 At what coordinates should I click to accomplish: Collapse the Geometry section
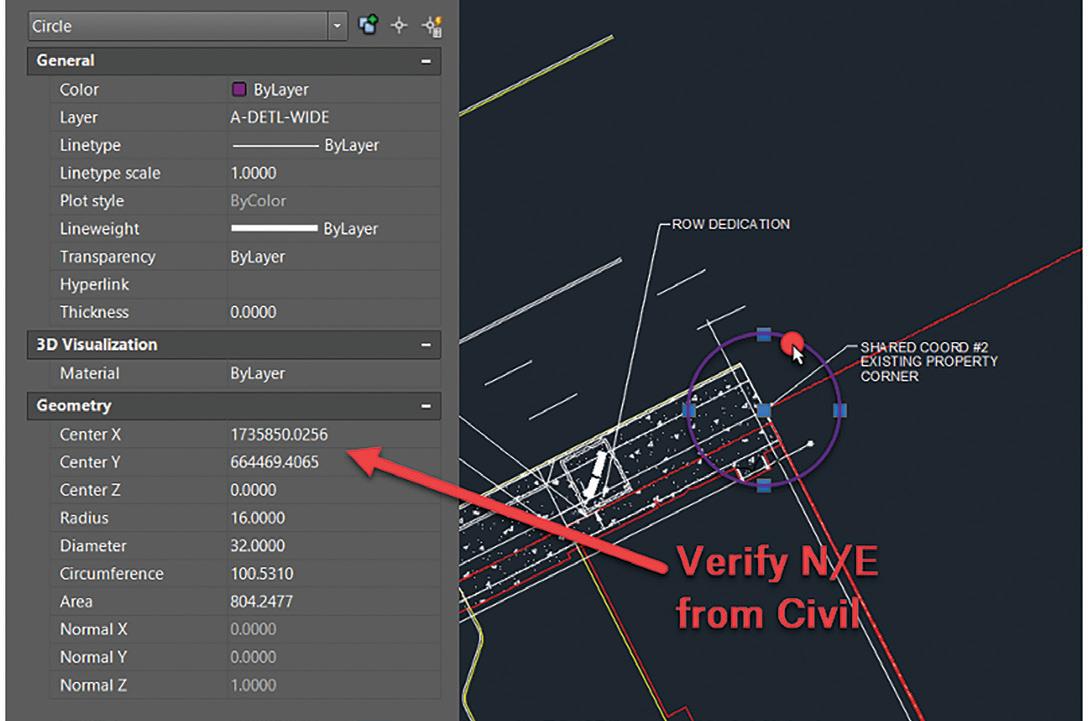coord(426,406)
